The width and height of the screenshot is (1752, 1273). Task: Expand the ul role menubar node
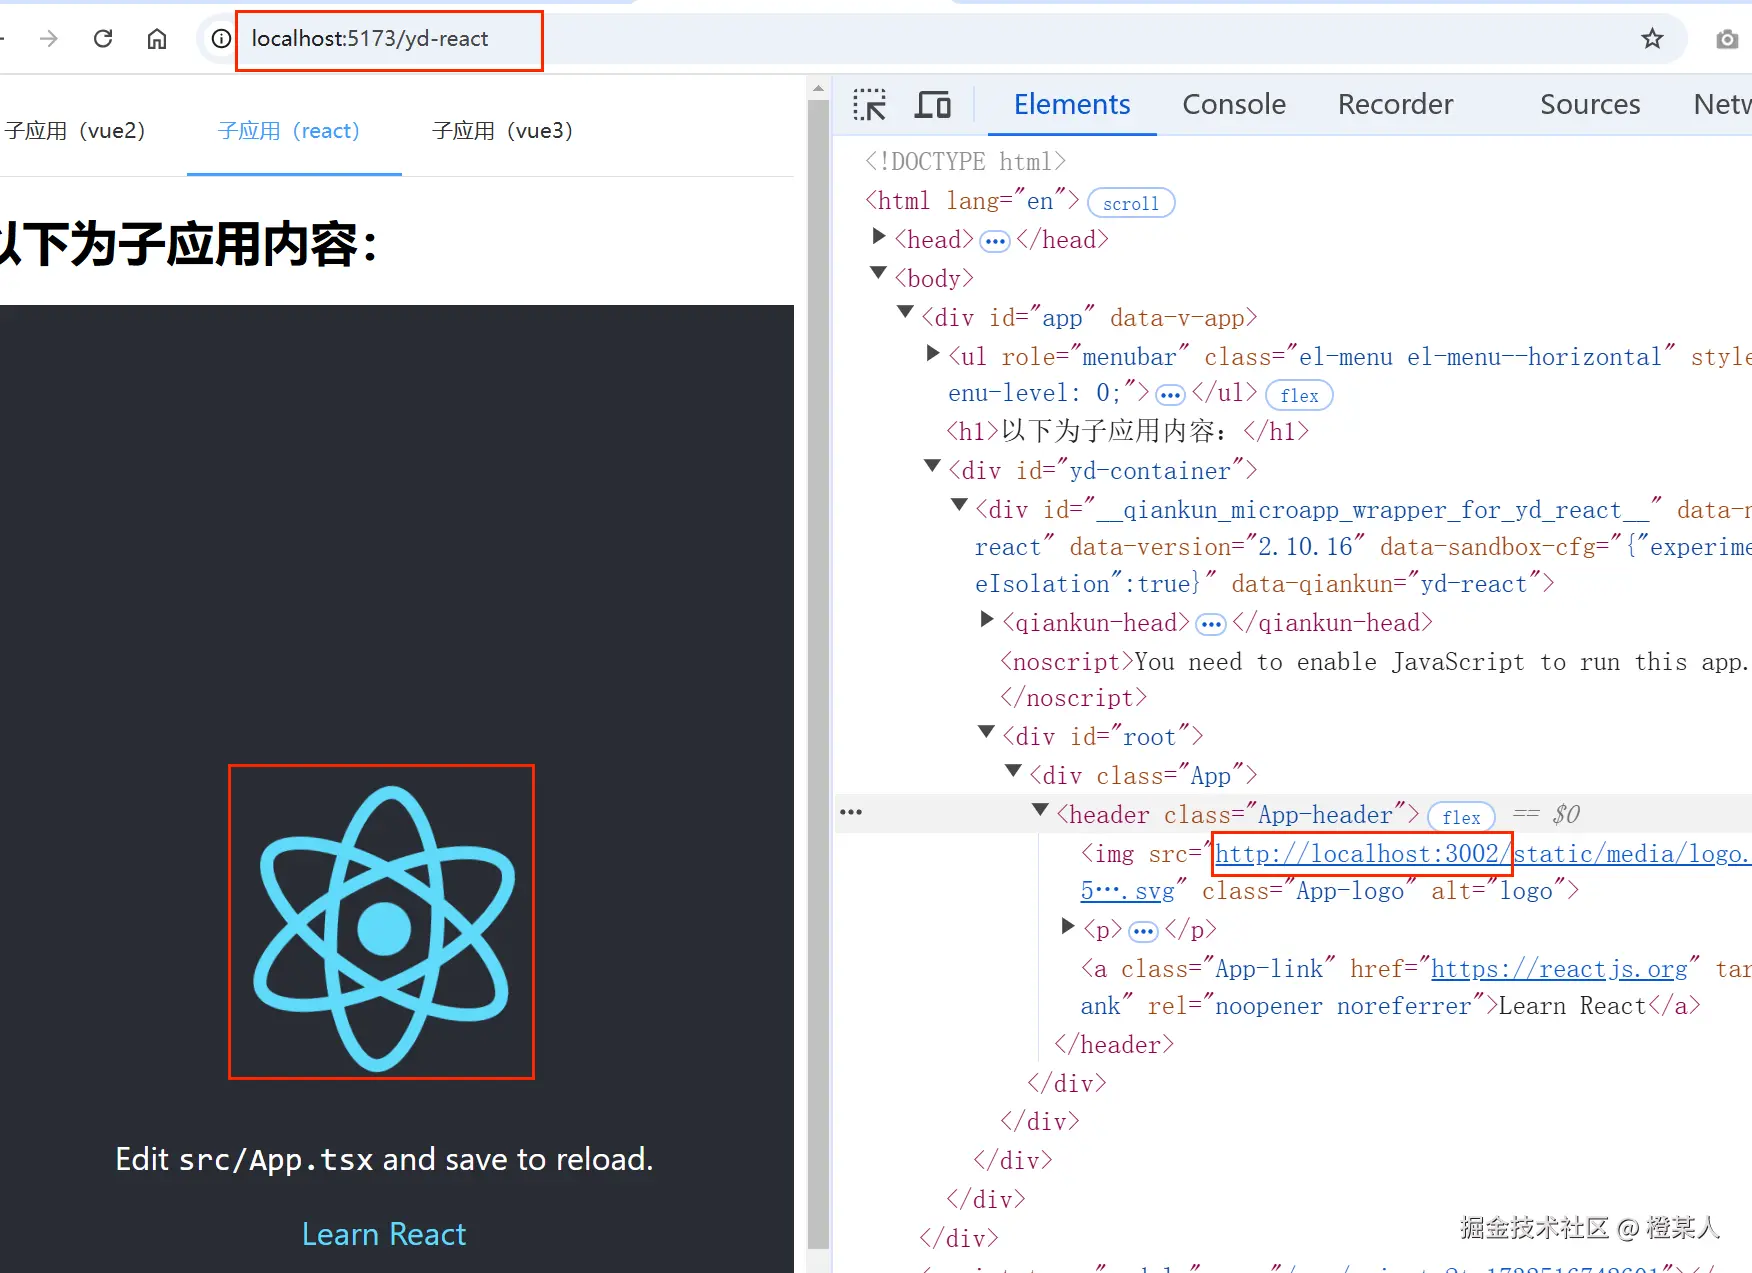(x=933, y=353)
